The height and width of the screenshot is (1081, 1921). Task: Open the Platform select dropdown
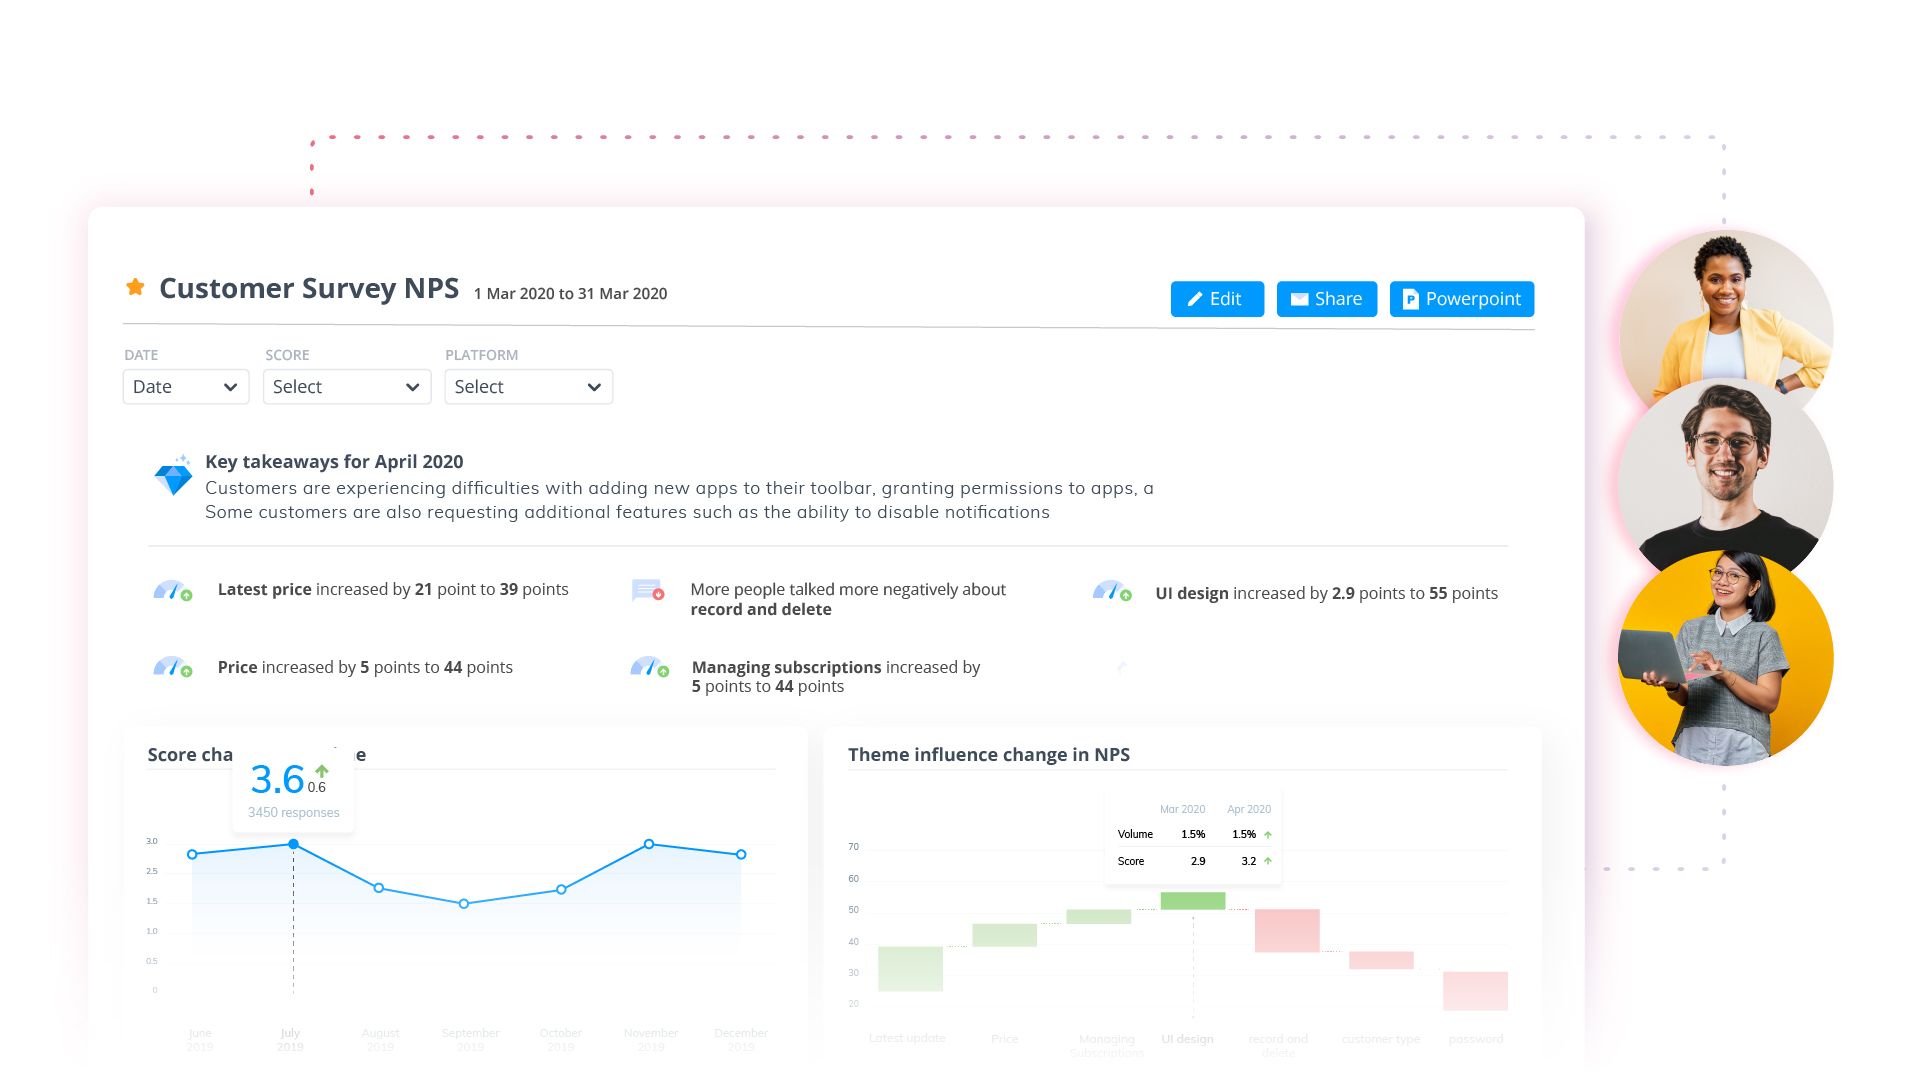pyautogui.click(x=526, y=387)
